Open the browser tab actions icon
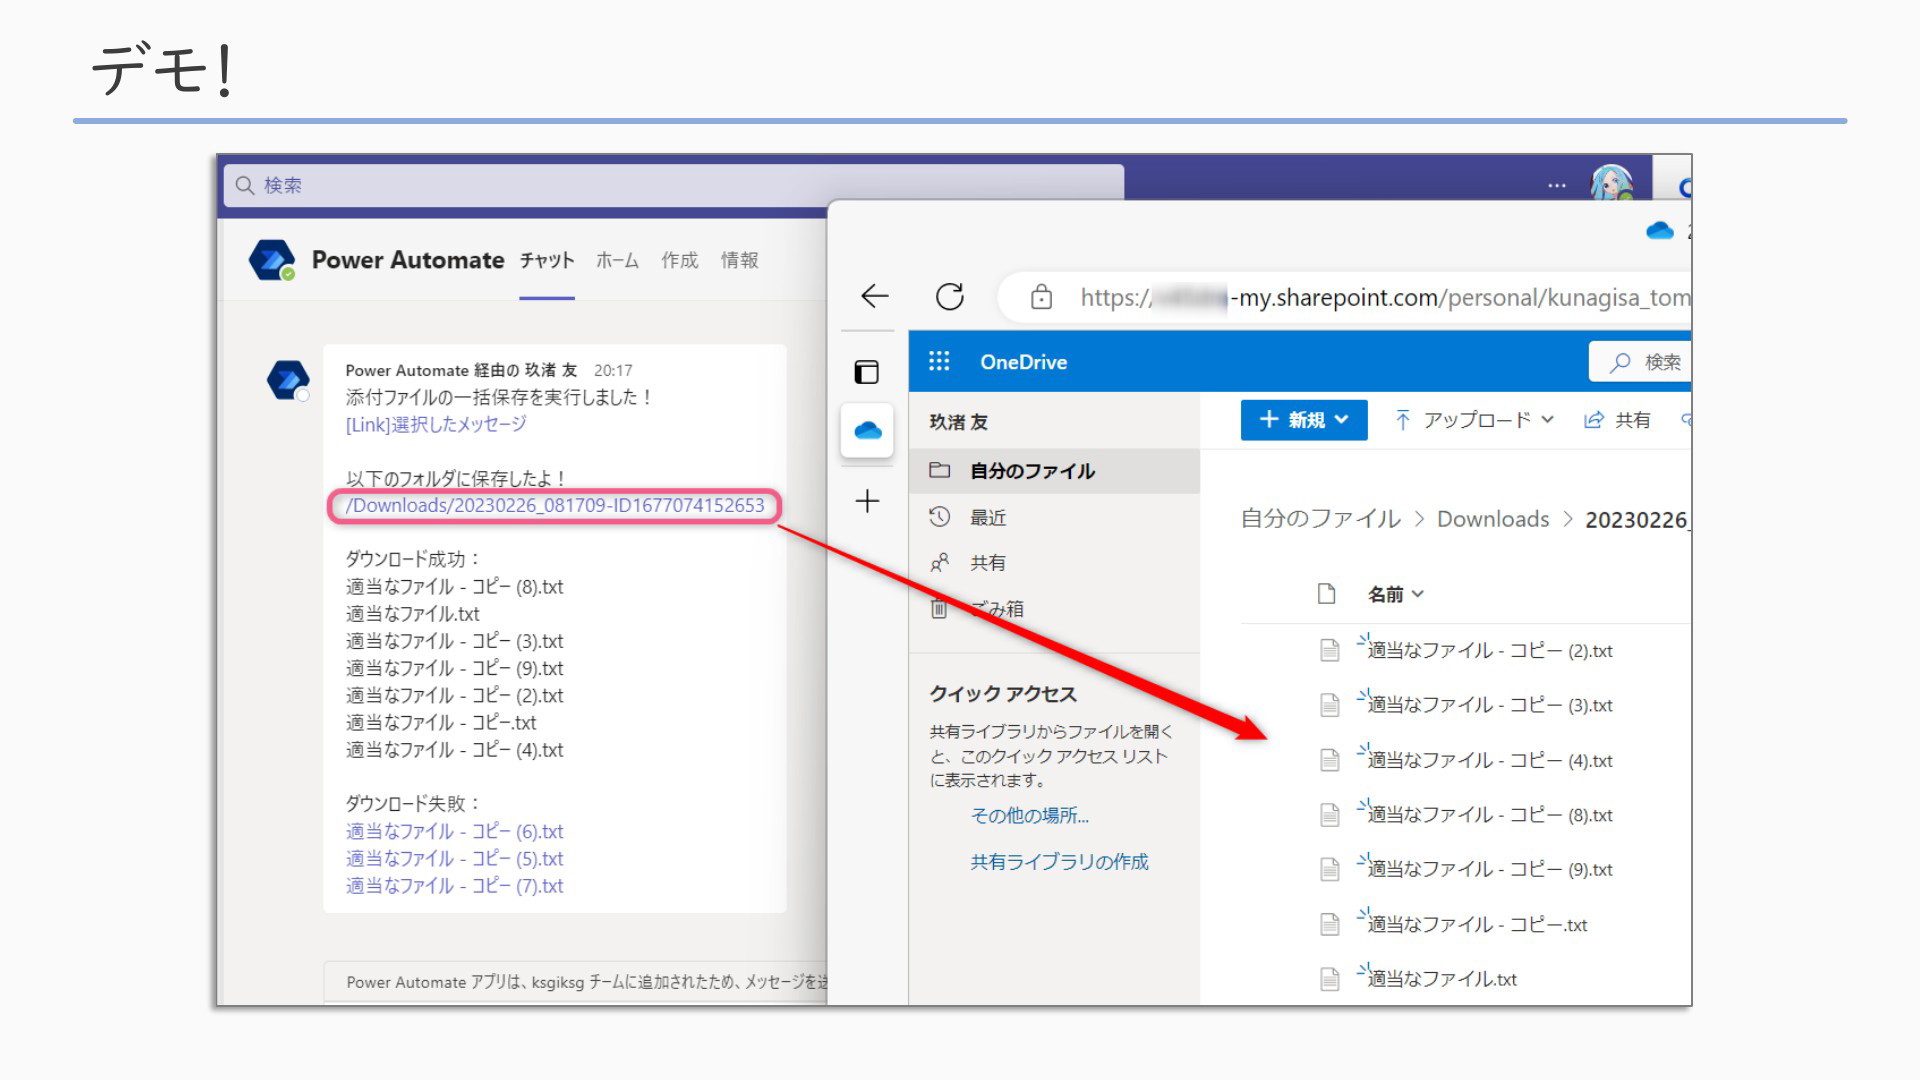Image resolution: width=1920 pixels, height=1080 pixels. (x=866, y=372)
